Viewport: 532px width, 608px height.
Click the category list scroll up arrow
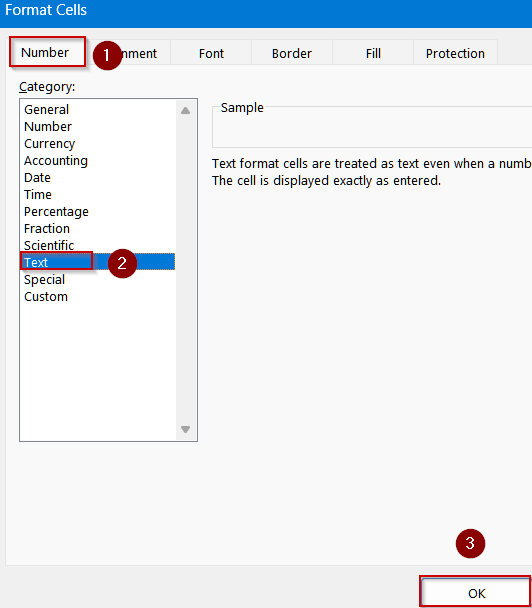click(186, 111)
